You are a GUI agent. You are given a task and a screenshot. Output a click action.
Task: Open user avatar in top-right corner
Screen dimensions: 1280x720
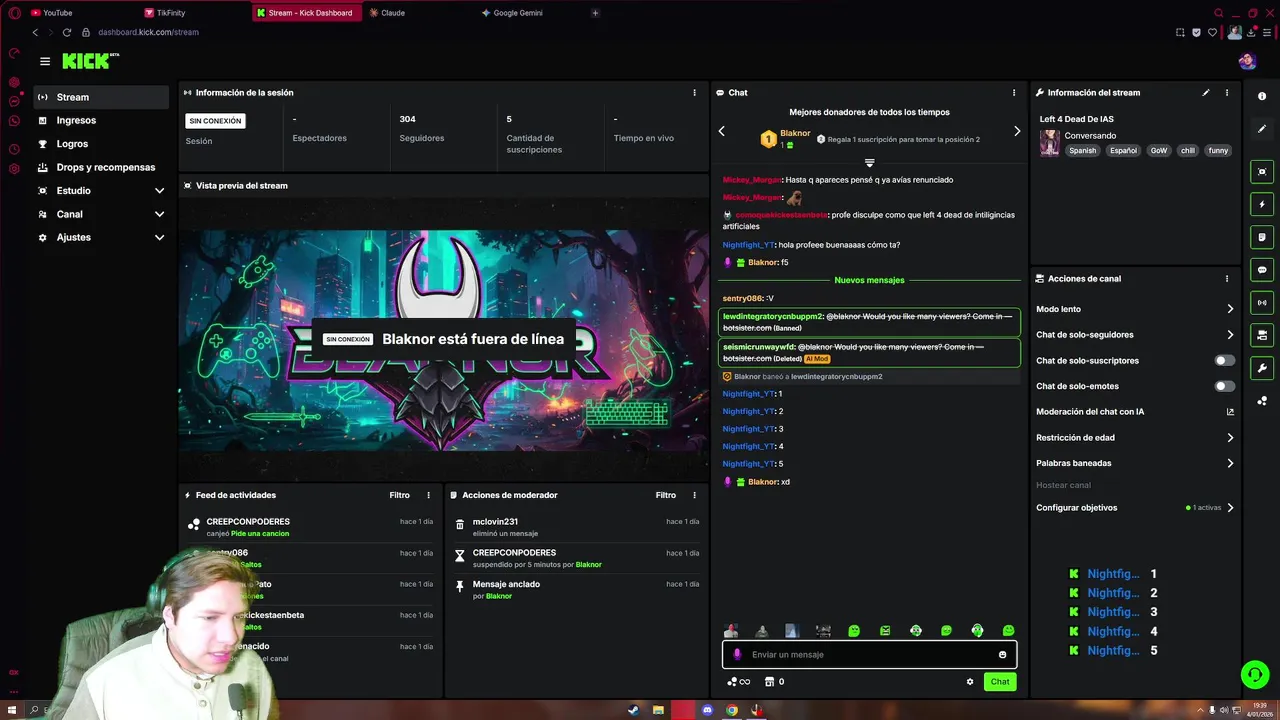tap(1247, 61)
